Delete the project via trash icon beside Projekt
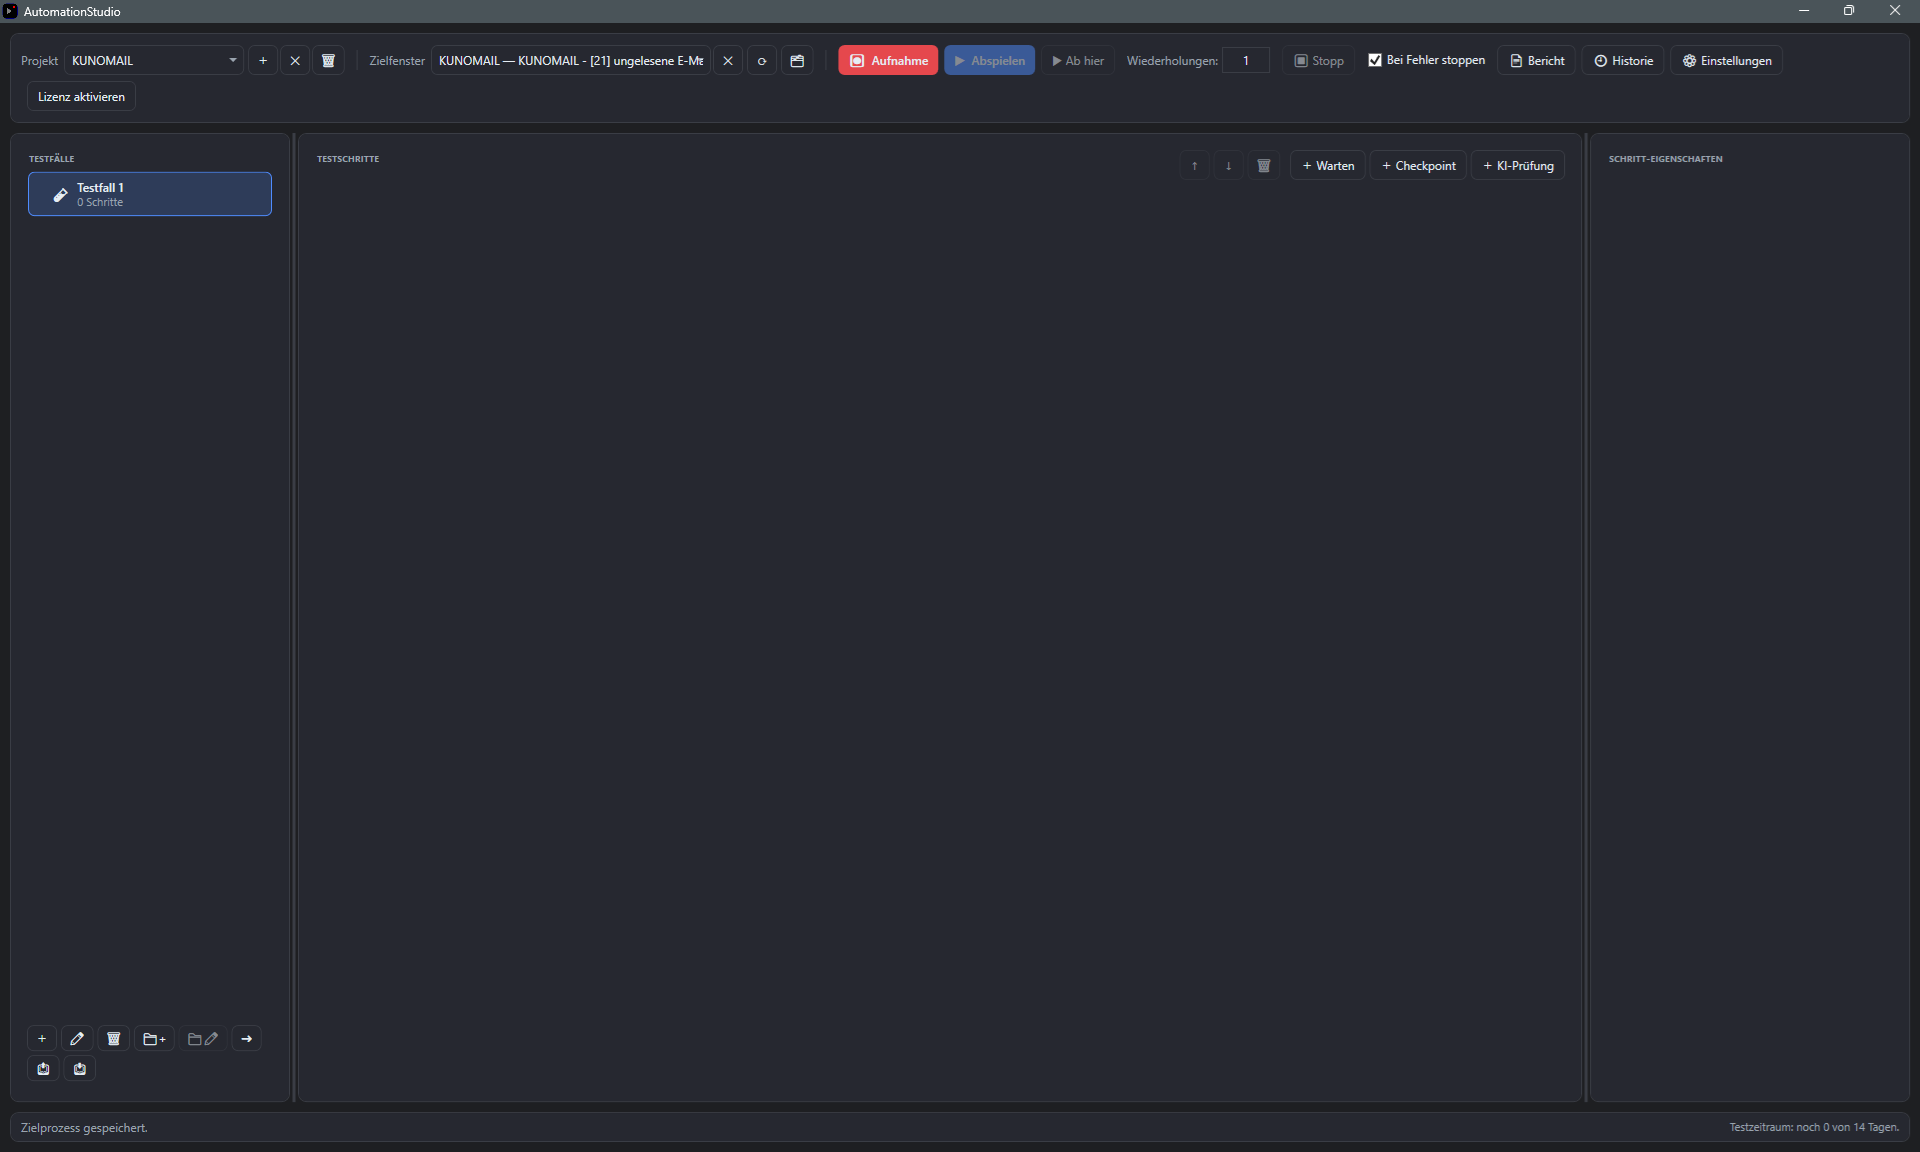Image resolution: width=1920 pixels, height=1152 pixels. (x=328, y=61)
